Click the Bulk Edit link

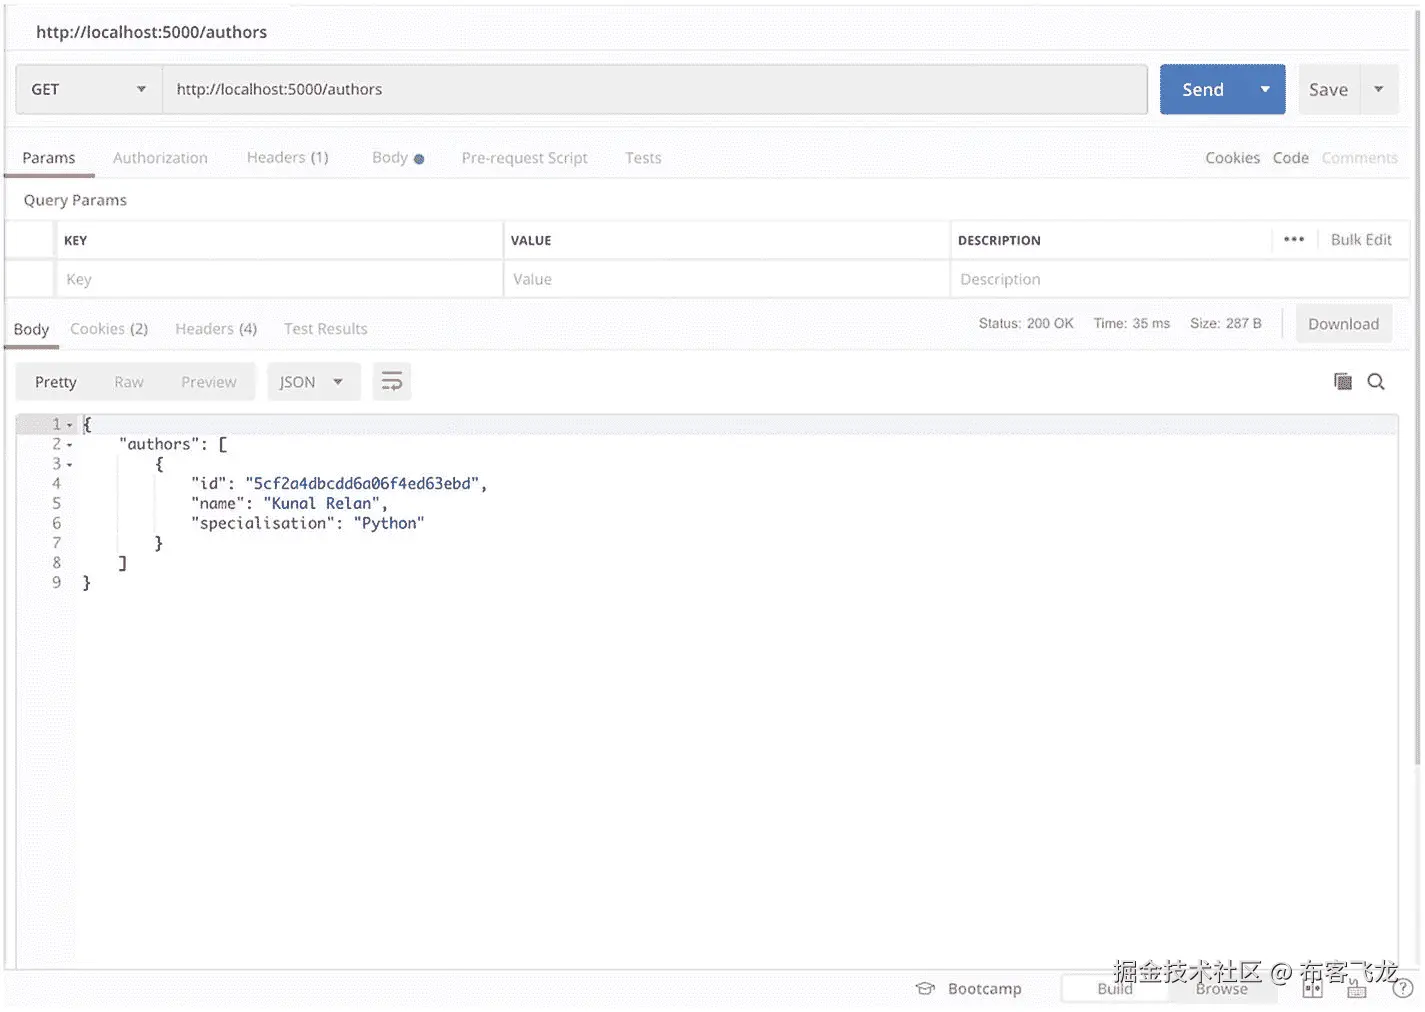[1361, 240]
